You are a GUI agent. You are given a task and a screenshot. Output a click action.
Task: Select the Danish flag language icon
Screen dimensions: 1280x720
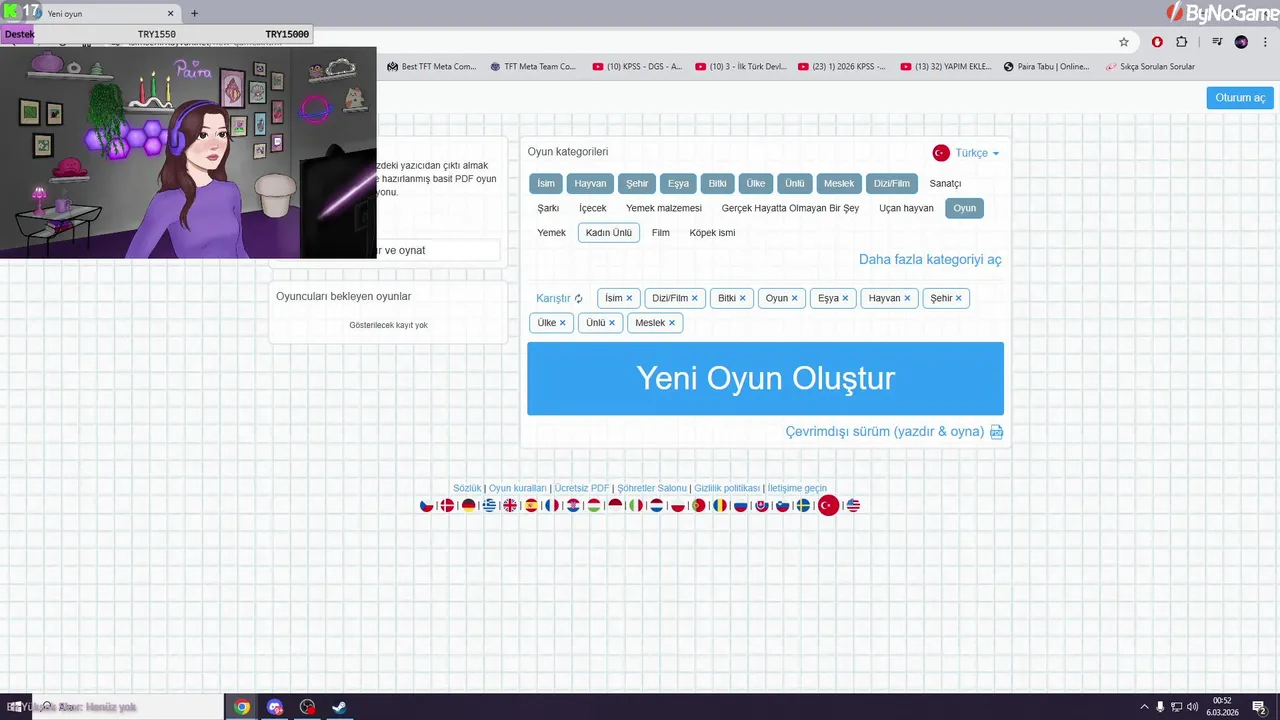pyautogui.click(x=447, y=506)
